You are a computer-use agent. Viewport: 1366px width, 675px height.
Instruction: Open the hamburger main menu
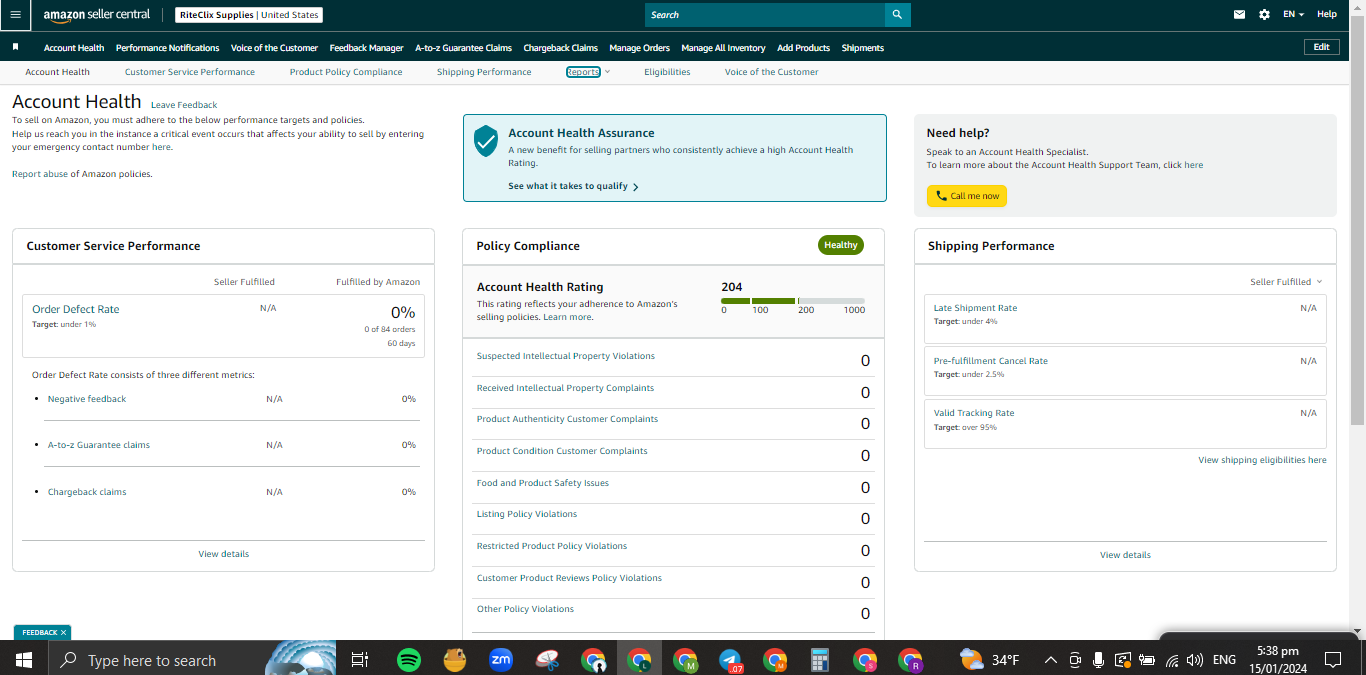pyautogui.click(x=15, y=15)
